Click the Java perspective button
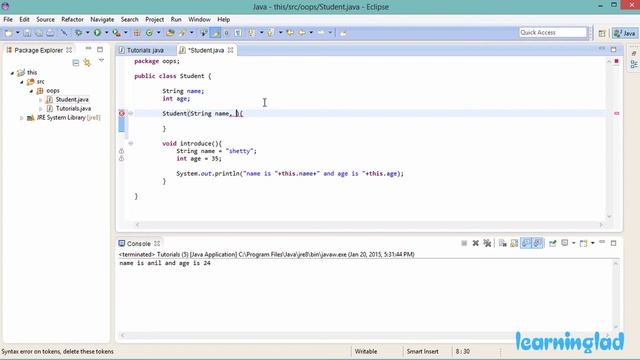Image resolution: width=640 pixels, height=360 pixels. click(x=624, y=33)
